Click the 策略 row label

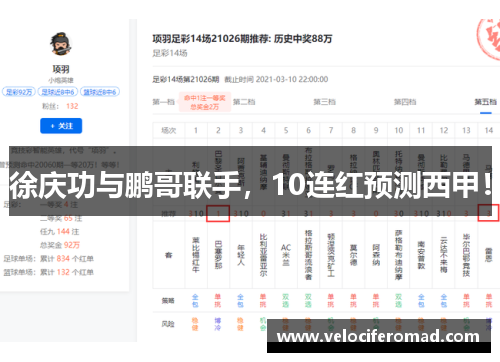168,301
